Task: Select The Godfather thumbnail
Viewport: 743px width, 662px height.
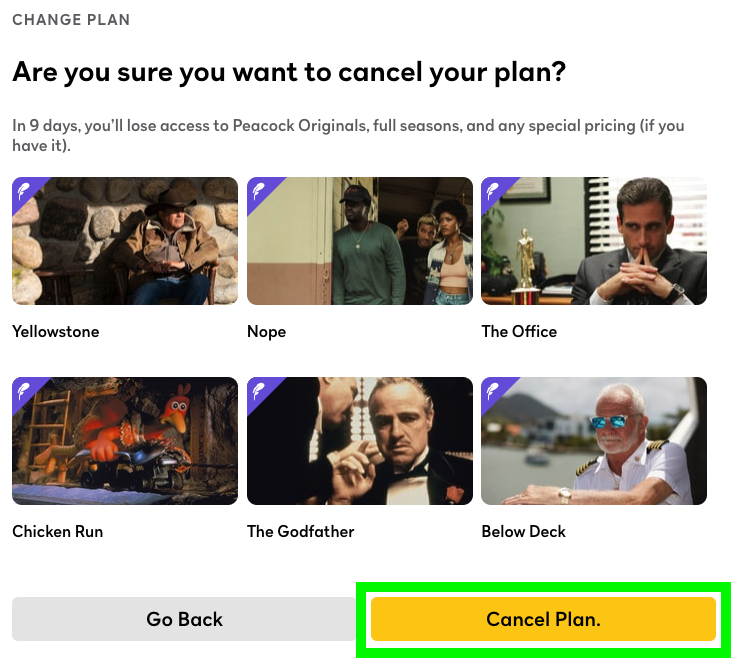Action: coord(360,441)
